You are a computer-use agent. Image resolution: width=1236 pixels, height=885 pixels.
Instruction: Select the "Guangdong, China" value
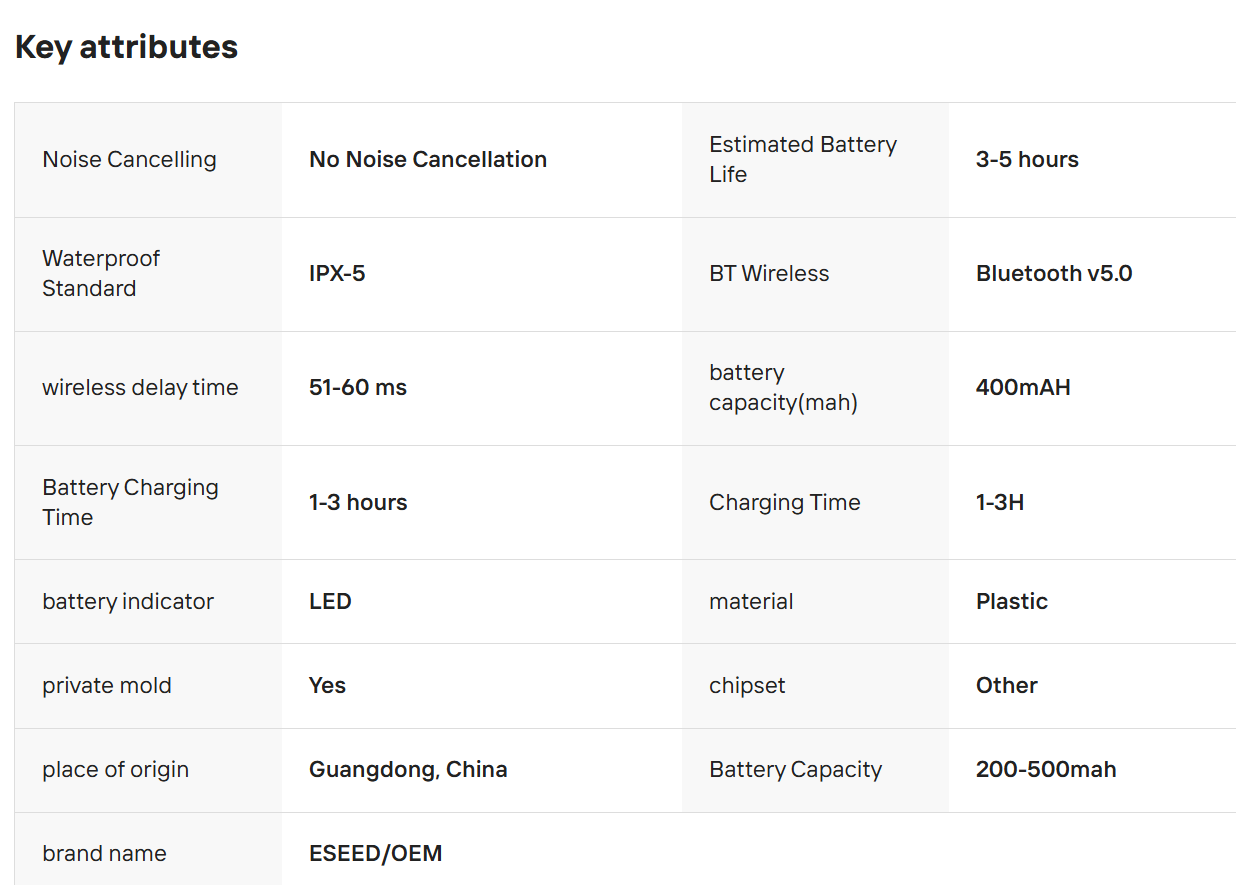(x=408, y=769)
